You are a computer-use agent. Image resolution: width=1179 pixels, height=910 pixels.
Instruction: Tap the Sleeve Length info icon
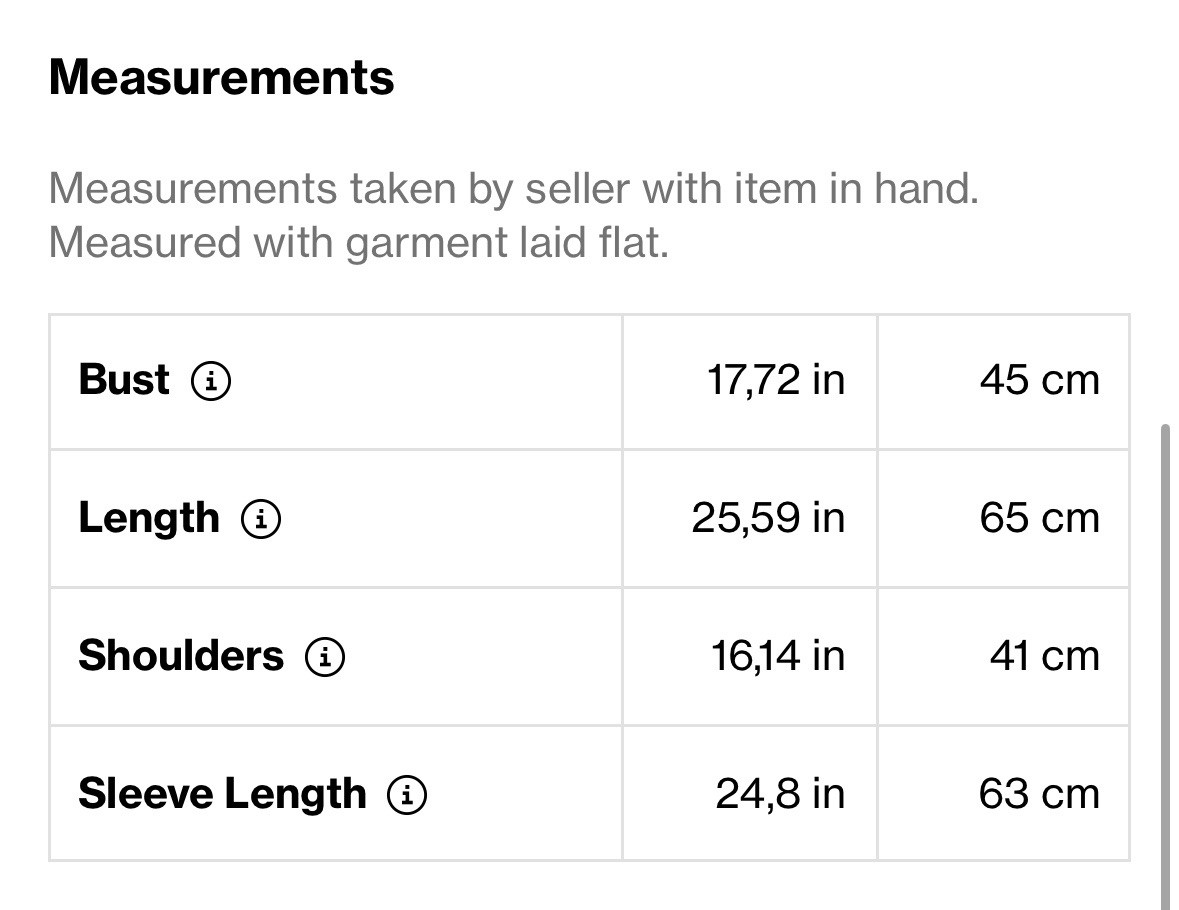tap(407, 795)
